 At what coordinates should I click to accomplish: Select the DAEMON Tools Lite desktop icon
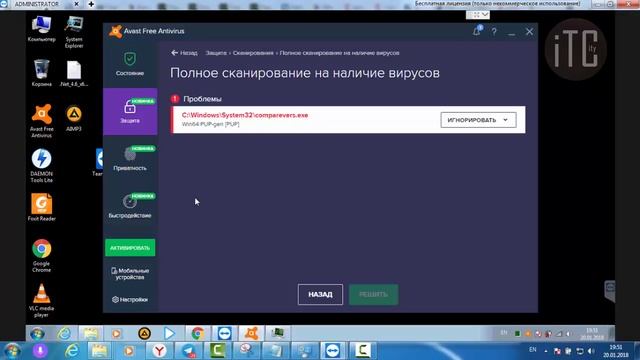41,165
